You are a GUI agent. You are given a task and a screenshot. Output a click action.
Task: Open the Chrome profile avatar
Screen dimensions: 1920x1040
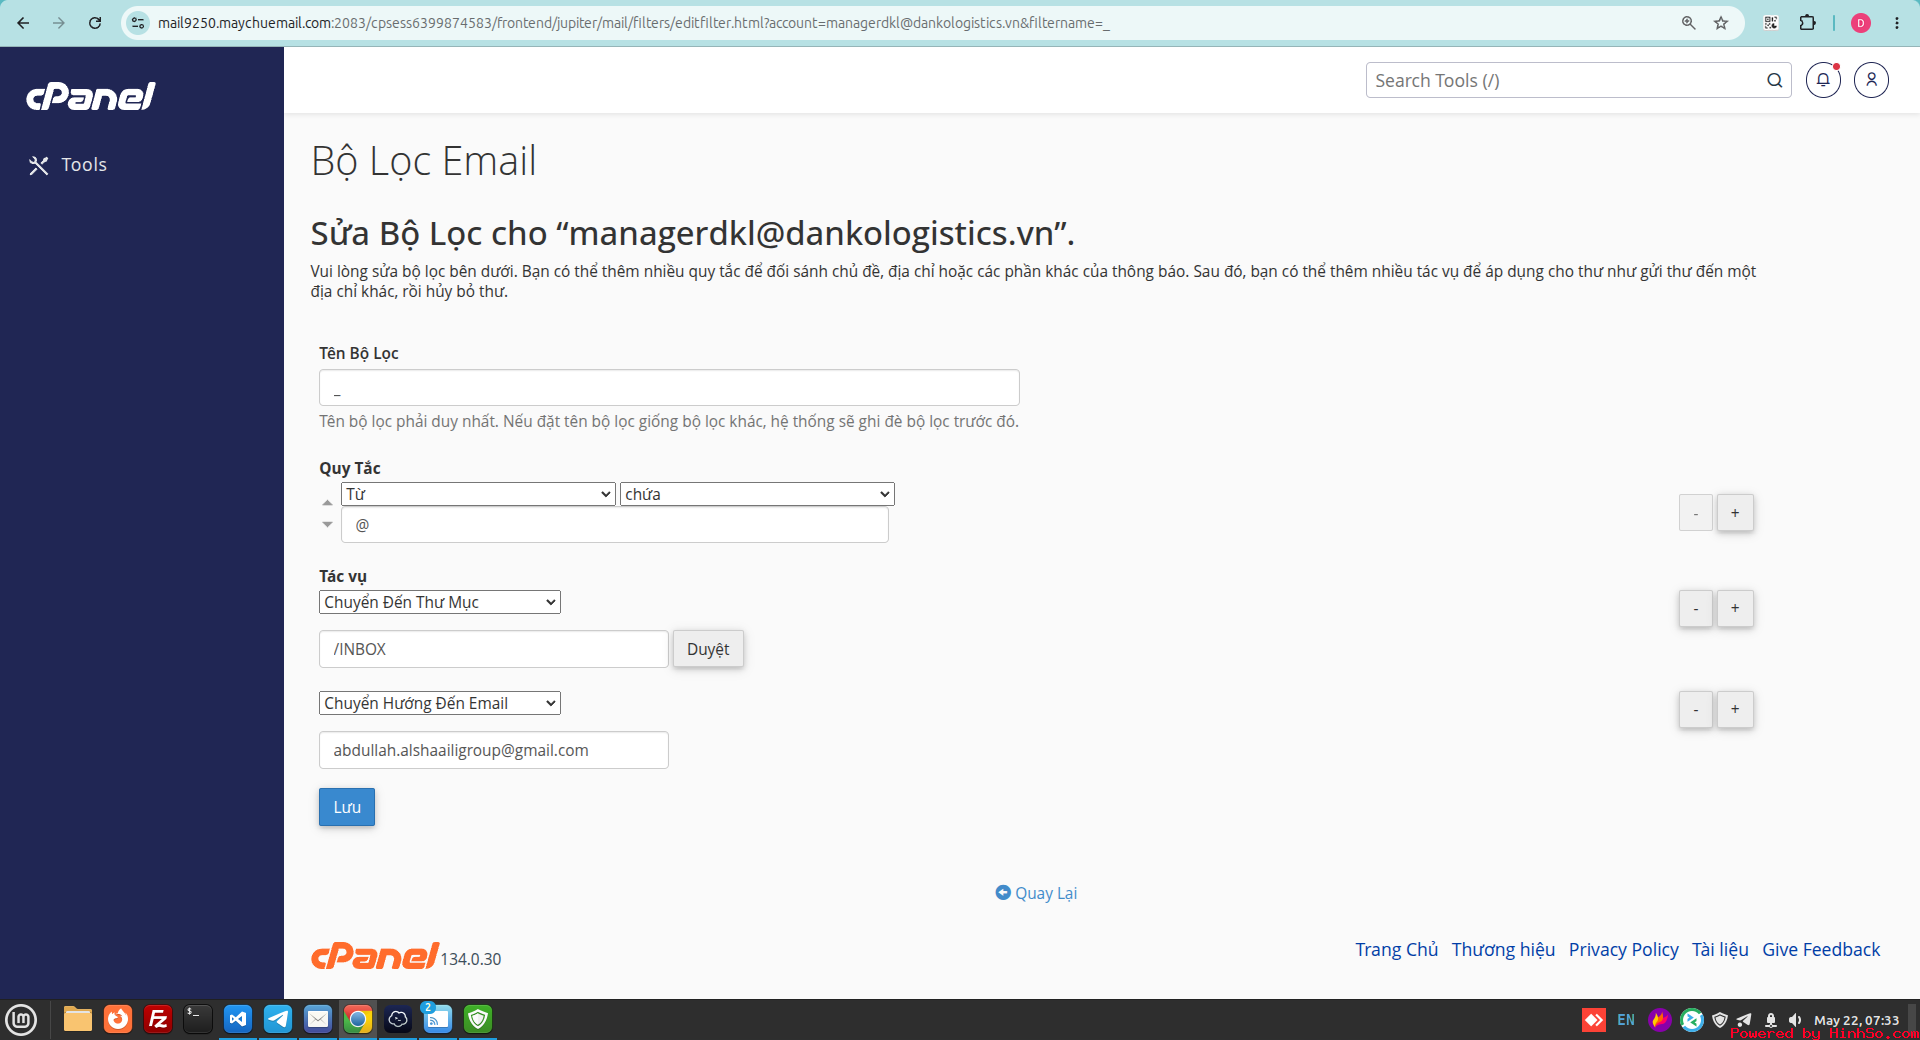pyautogui.click(x=1861, y=22)
